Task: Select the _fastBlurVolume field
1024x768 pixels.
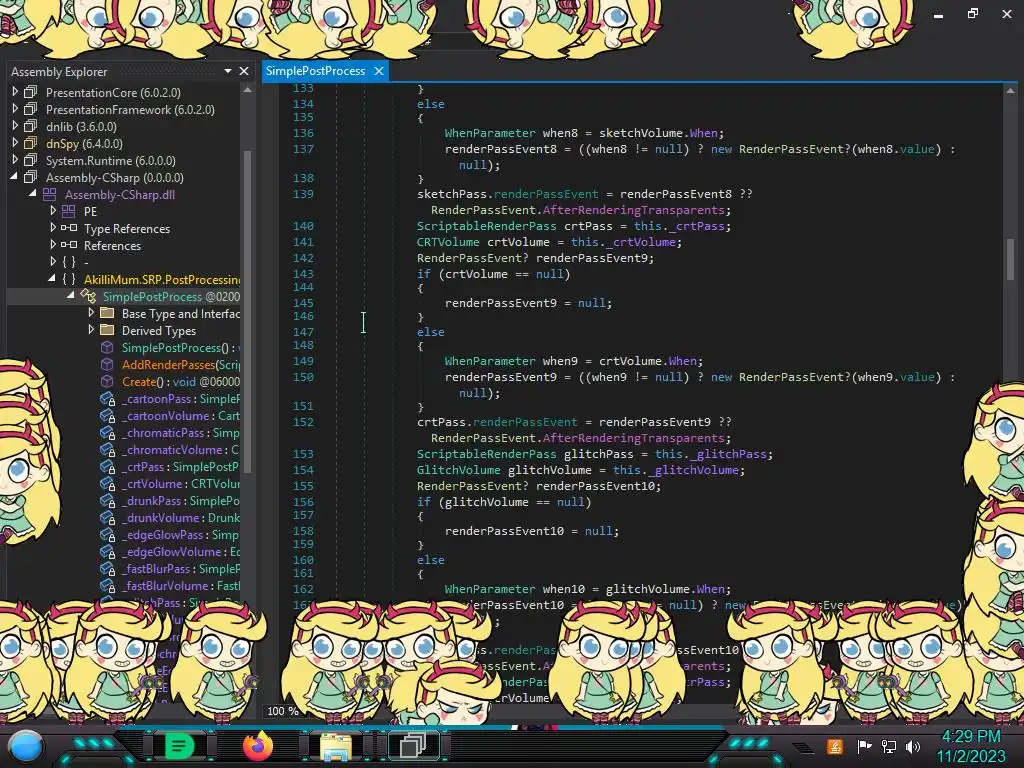Action: coord(181,585)
